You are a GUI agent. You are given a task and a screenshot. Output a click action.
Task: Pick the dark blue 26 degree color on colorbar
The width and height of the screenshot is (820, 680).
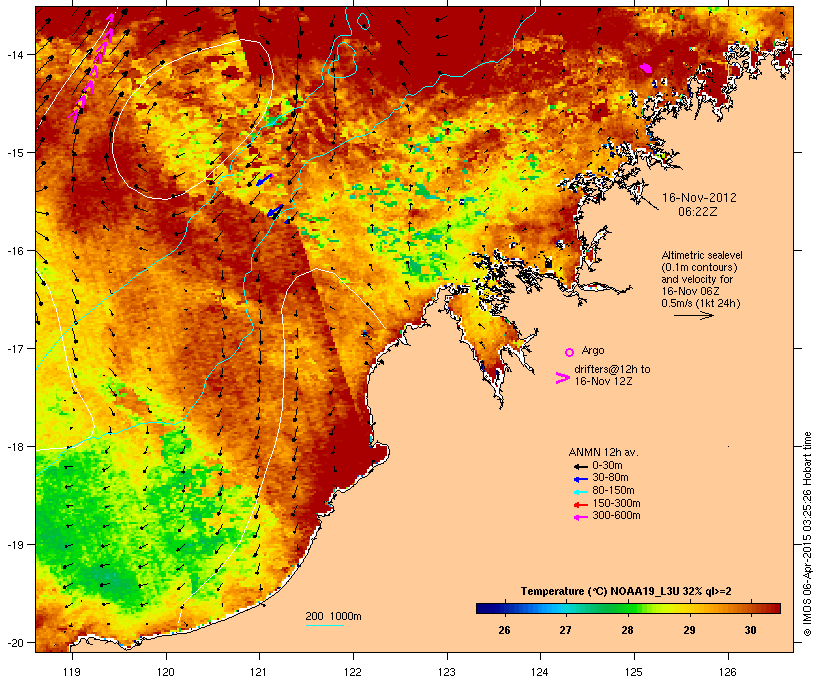[504, 608]
